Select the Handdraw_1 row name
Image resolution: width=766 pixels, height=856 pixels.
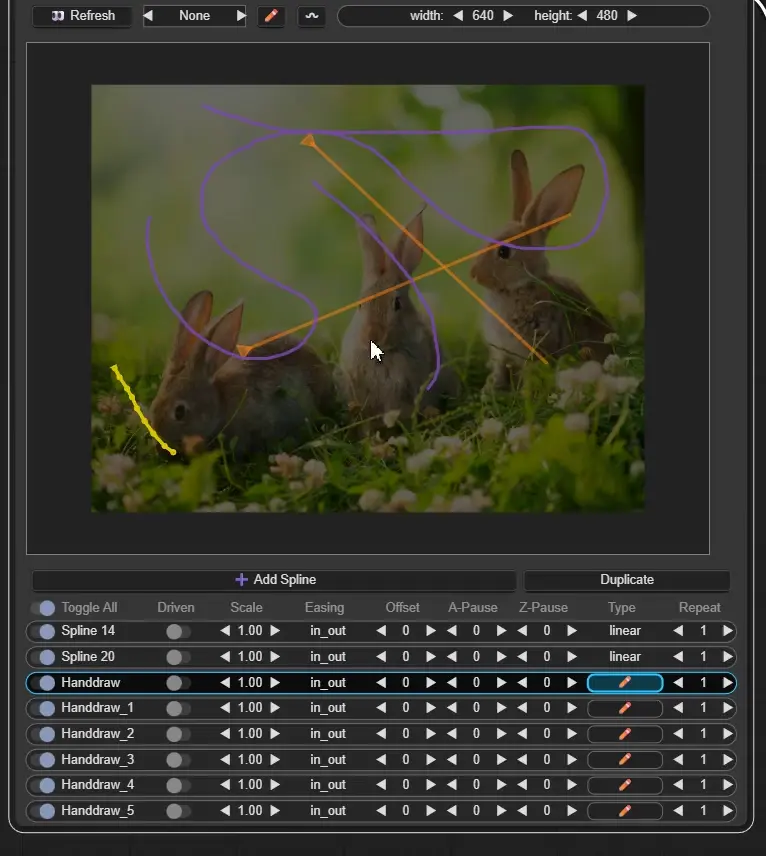click(x=98, y=708)
